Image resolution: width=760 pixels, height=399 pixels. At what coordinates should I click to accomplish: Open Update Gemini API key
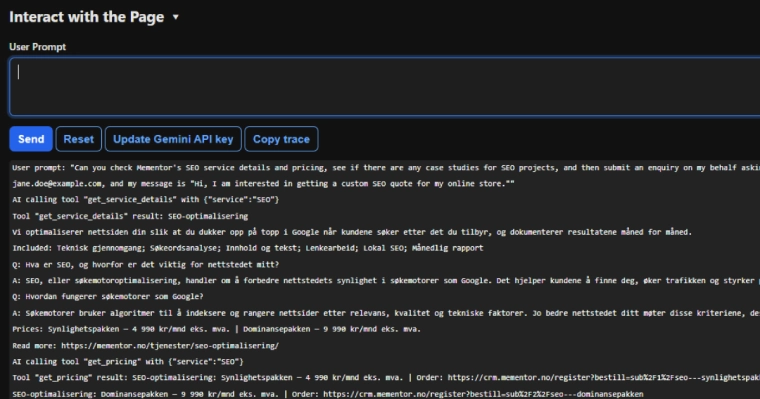173,139
